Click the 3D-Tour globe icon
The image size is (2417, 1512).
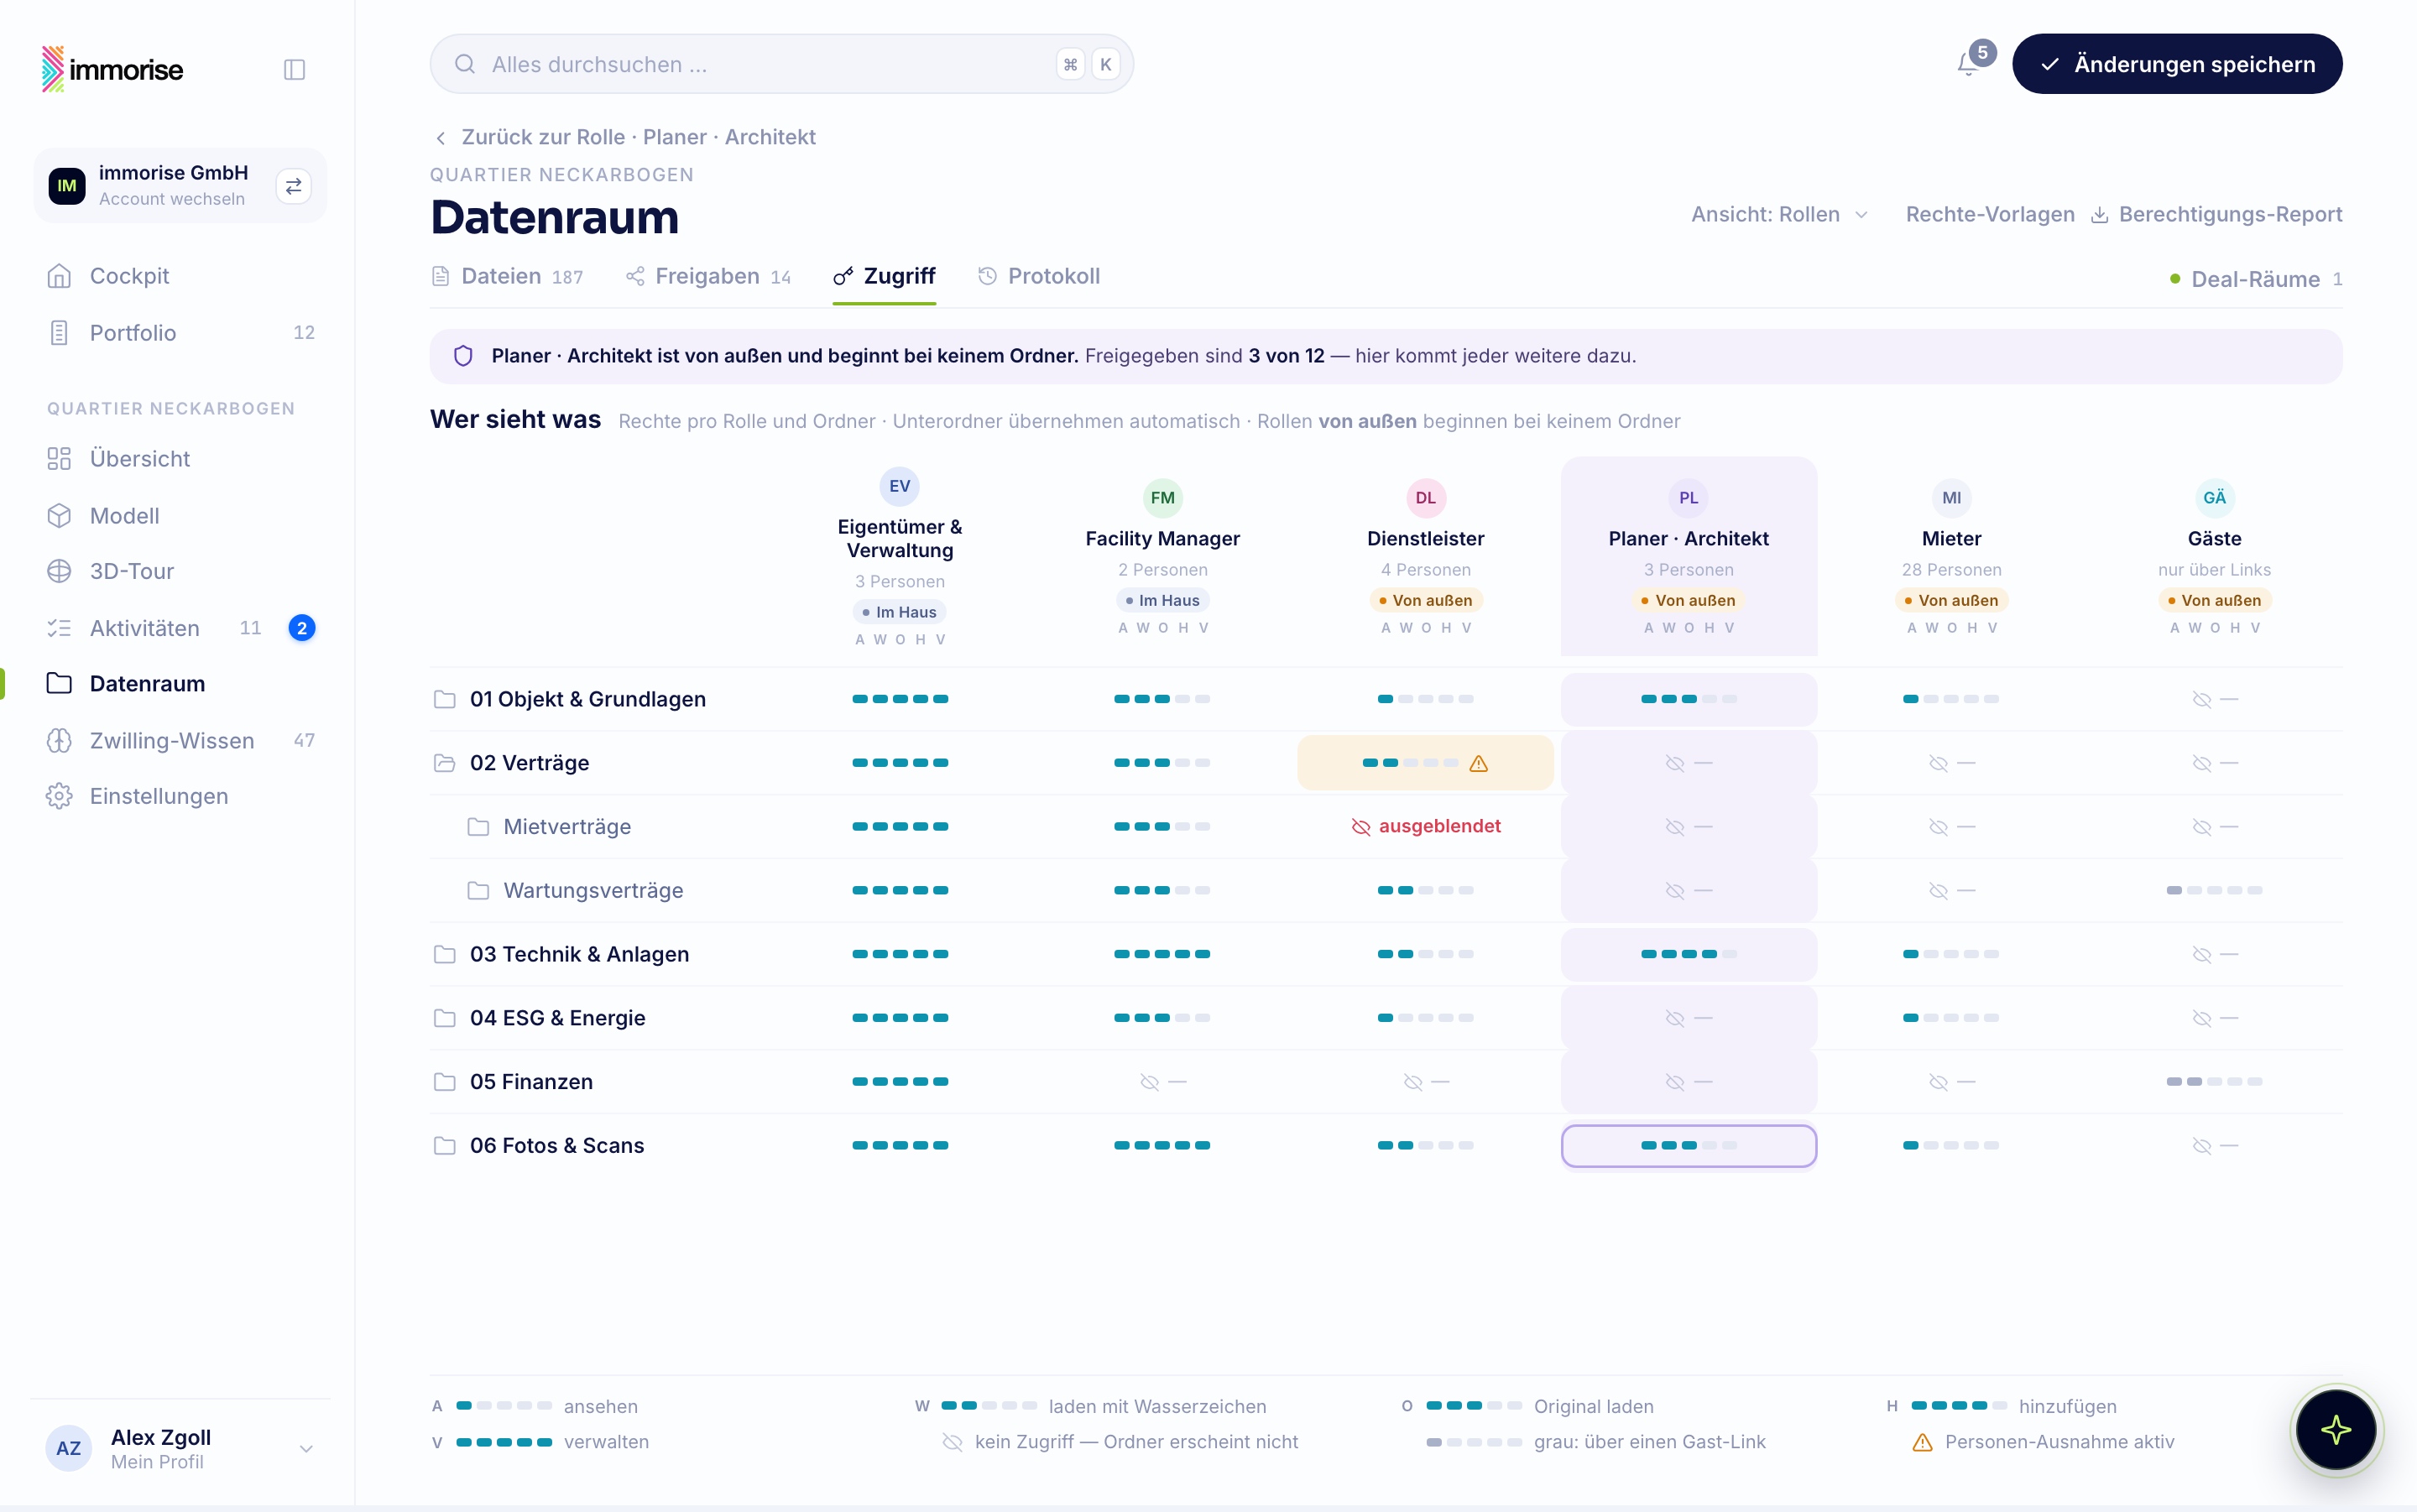pos(59,571)
